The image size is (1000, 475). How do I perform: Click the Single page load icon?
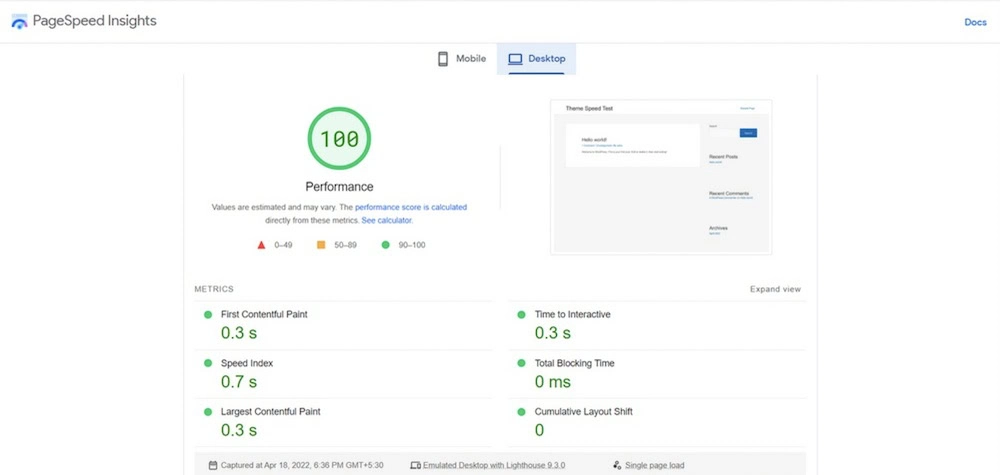click(x=616, y=465)
